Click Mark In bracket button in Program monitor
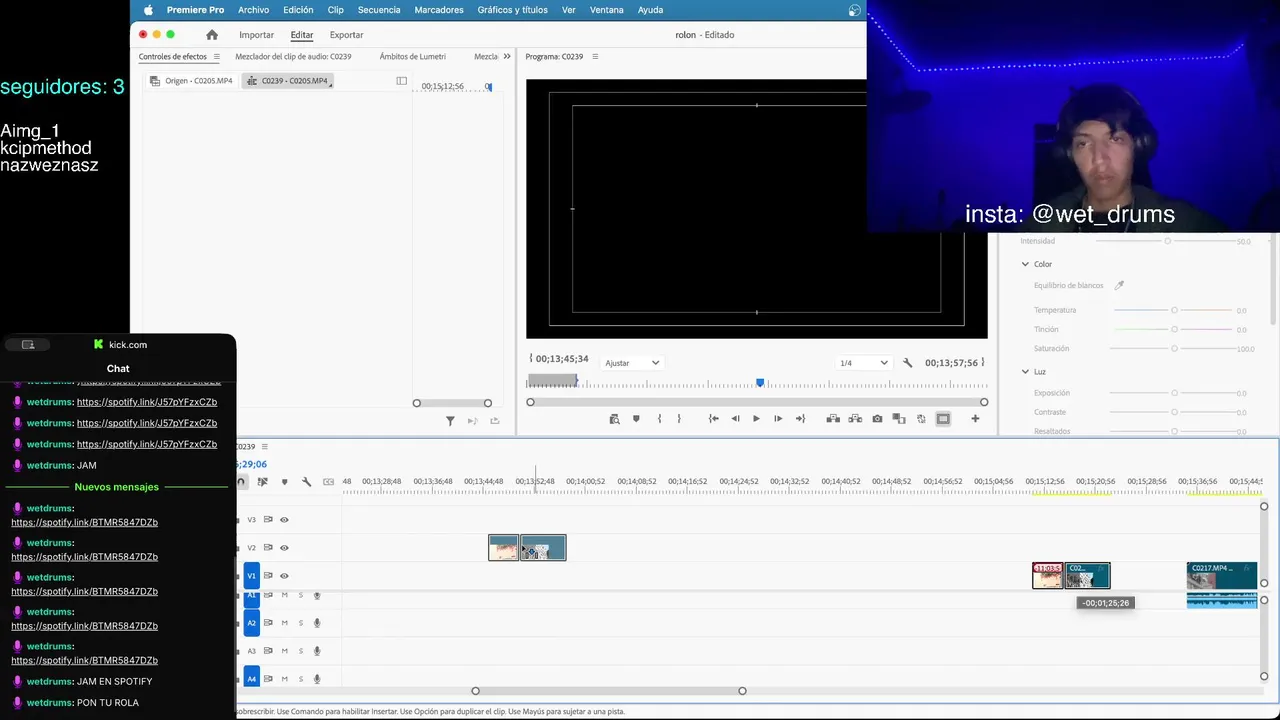Screen dimensions: 1280x720 [659, 419]
